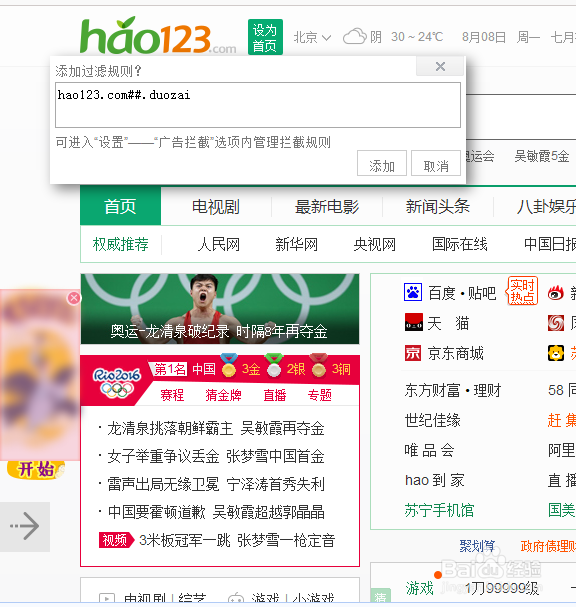Open the 央视网 link
Screen dimensions: 576x607
[x=375, y=245]
